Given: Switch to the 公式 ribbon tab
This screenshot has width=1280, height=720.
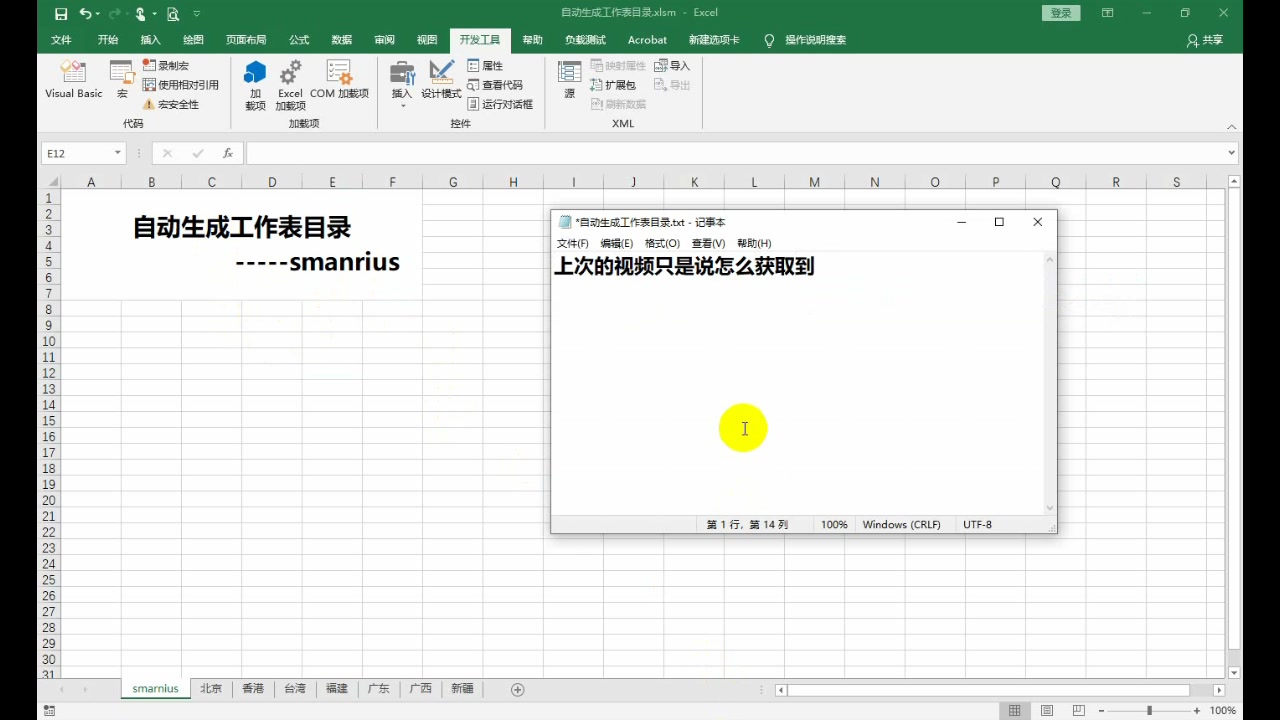Looking at the screenshot, I should coord(299,40).
